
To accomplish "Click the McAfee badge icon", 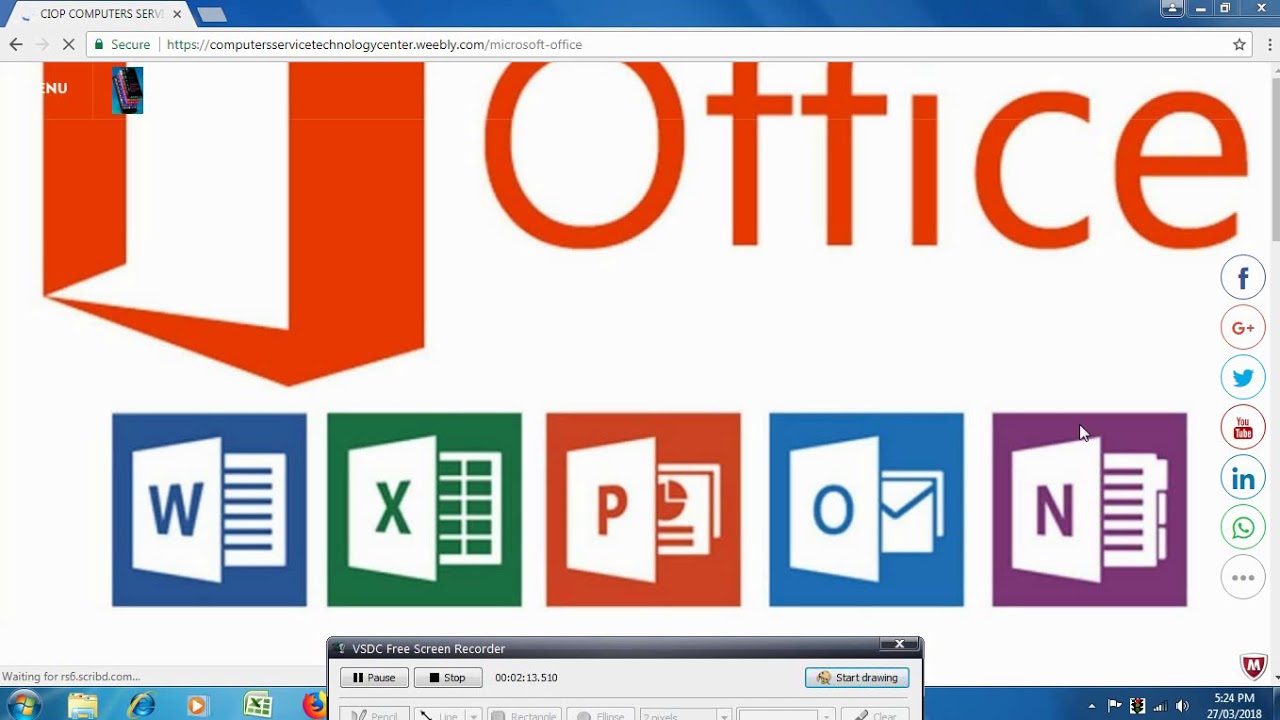I will coord(1253,666).
